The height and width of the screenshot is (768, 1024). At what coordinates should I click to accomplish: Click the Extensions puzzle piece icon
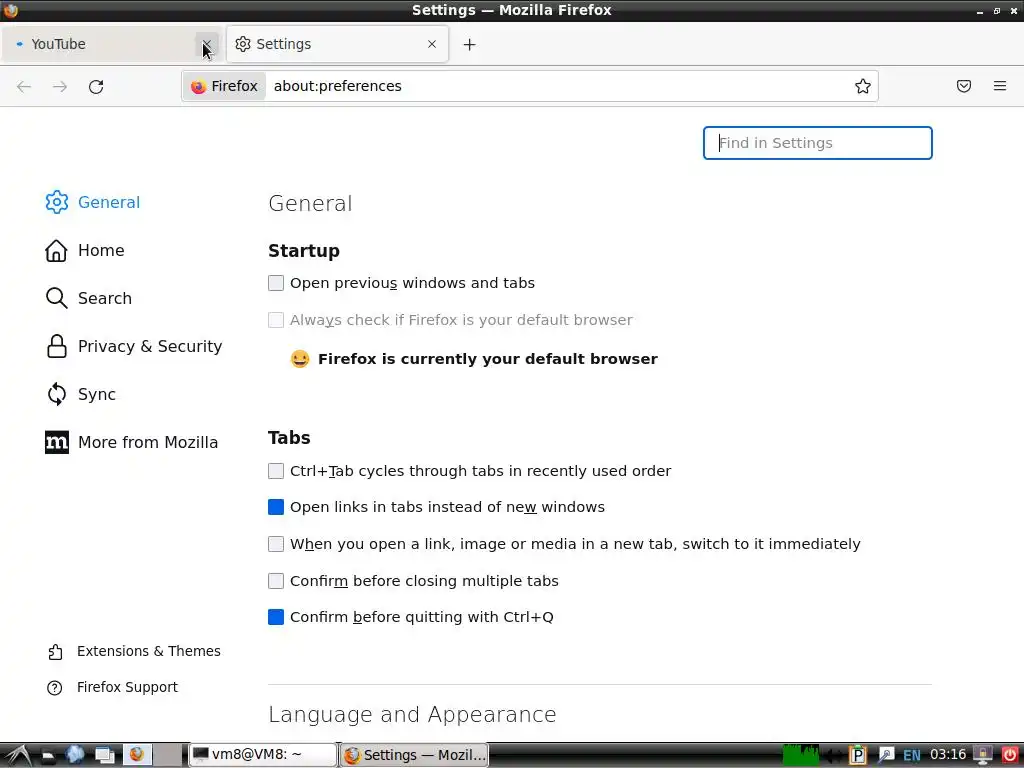pyautogui.click(x=56, y=652)
